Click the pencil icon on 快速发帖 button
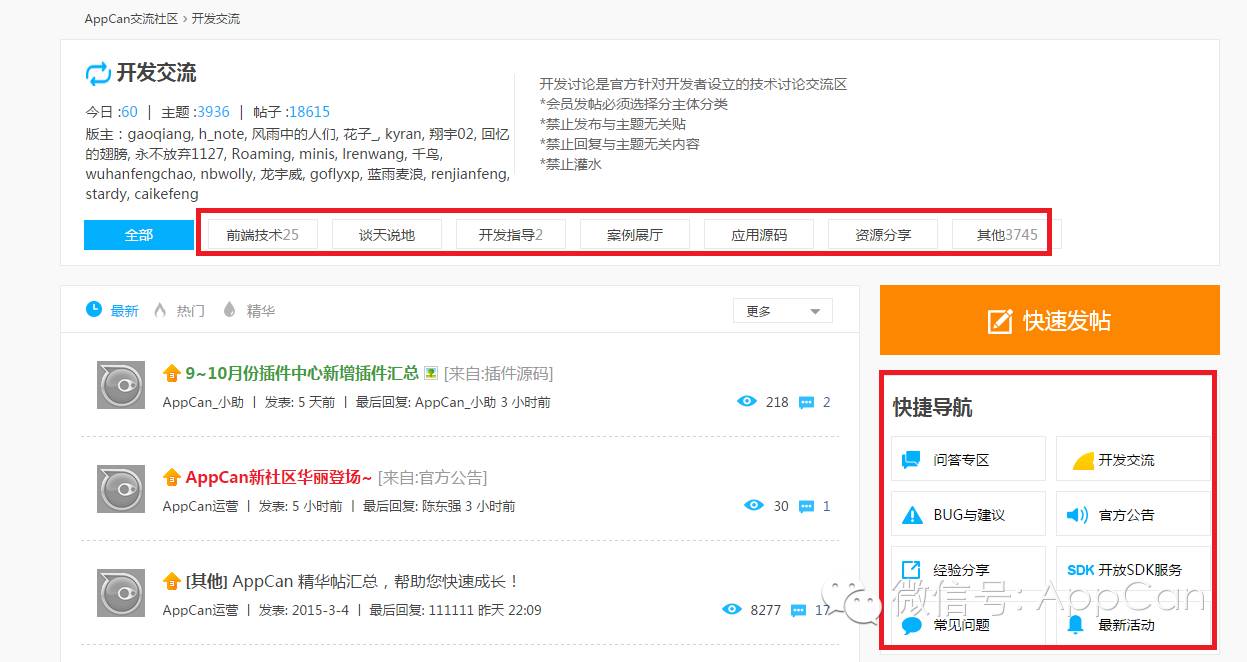 point(1000,321)
